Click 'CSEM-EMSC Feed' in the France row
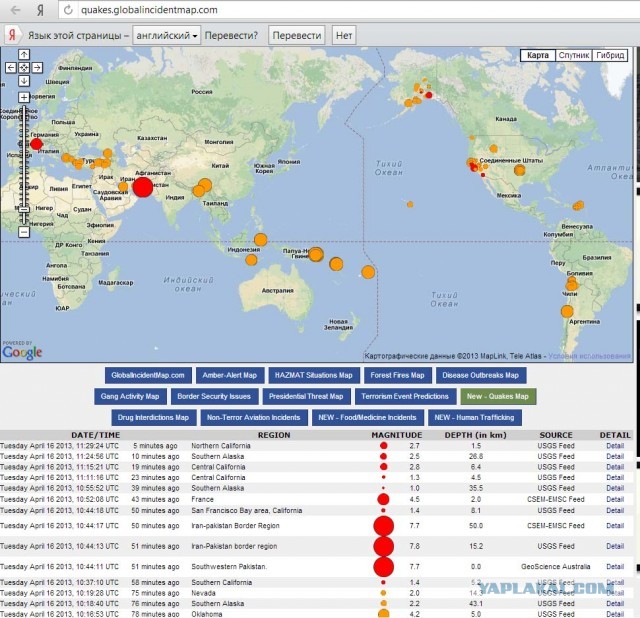The height and width of the screenshot is (618, 640). pyautogui.click(x=556, y=499)
